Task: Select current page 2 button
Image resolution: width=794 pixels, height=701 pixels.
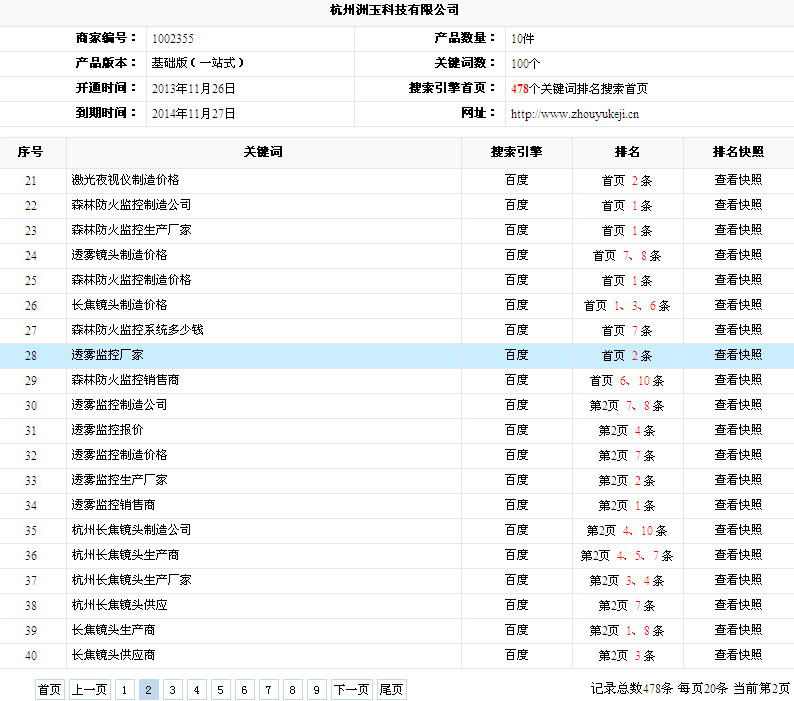Action: [148, 689]
